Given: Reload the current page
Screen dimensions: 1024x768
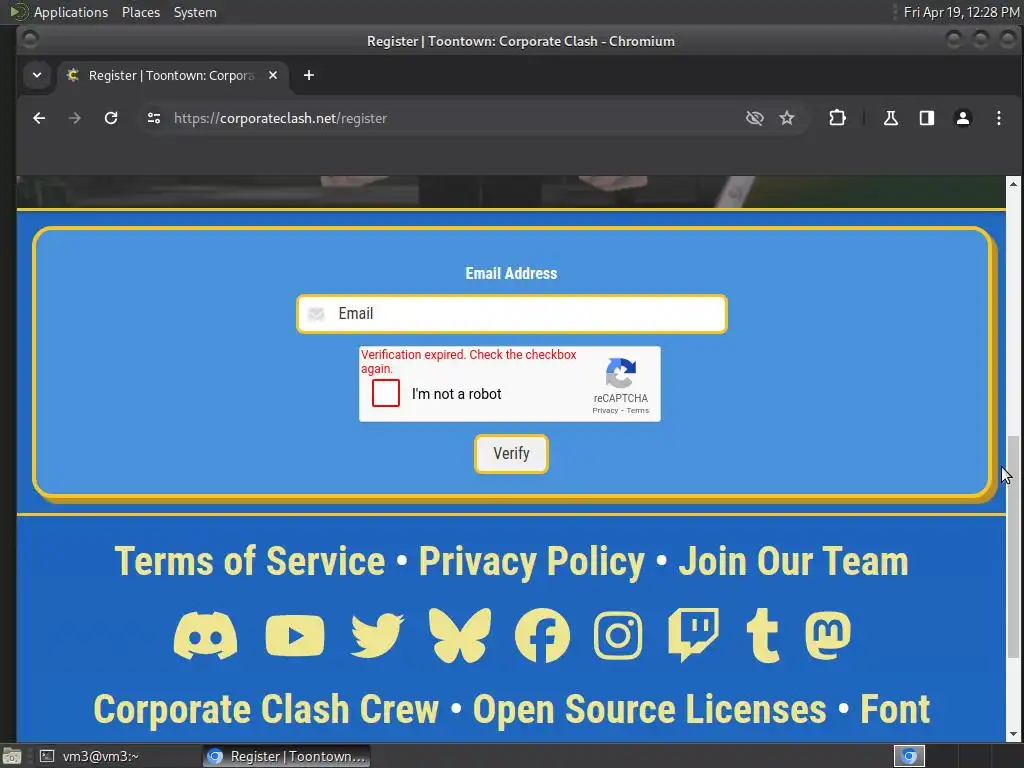Looking at the screenshot, I should pyautogui.click(x=111, y=118).
